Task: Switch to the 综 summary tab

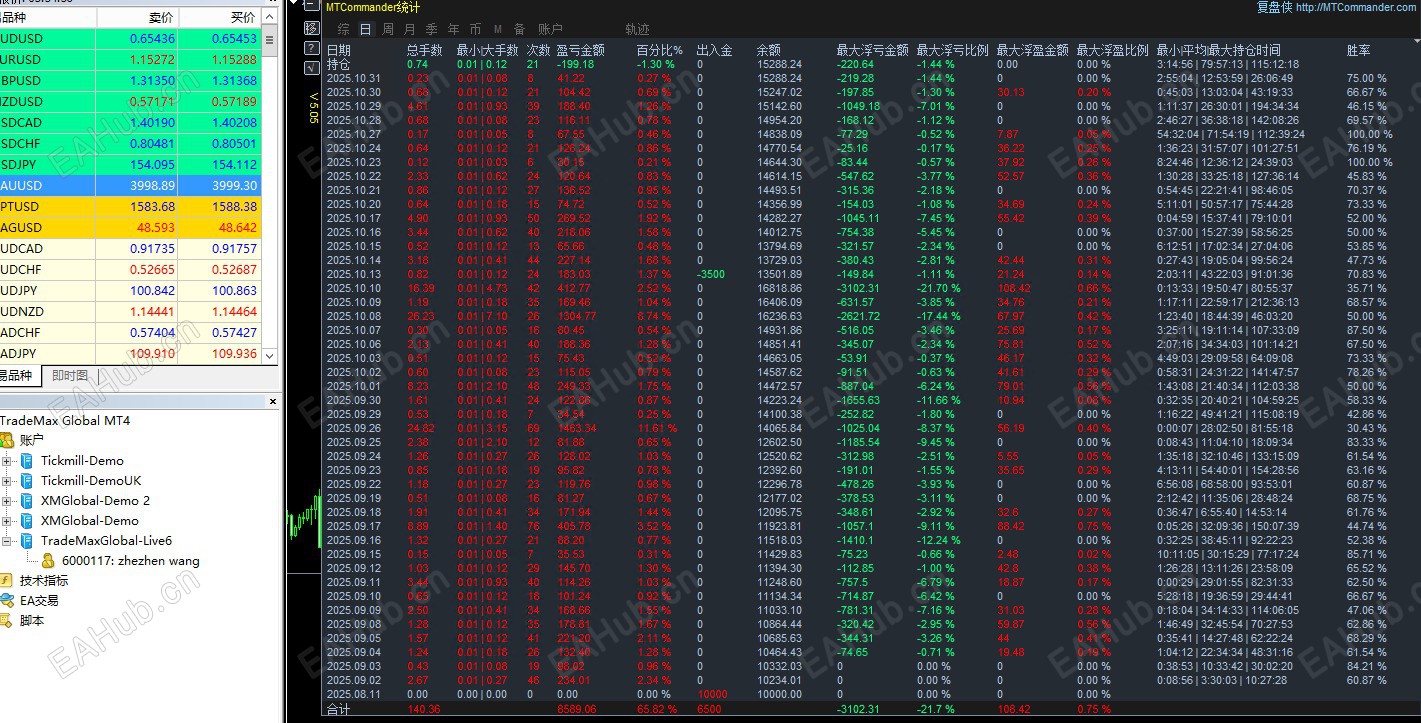Action: point(344,30)
